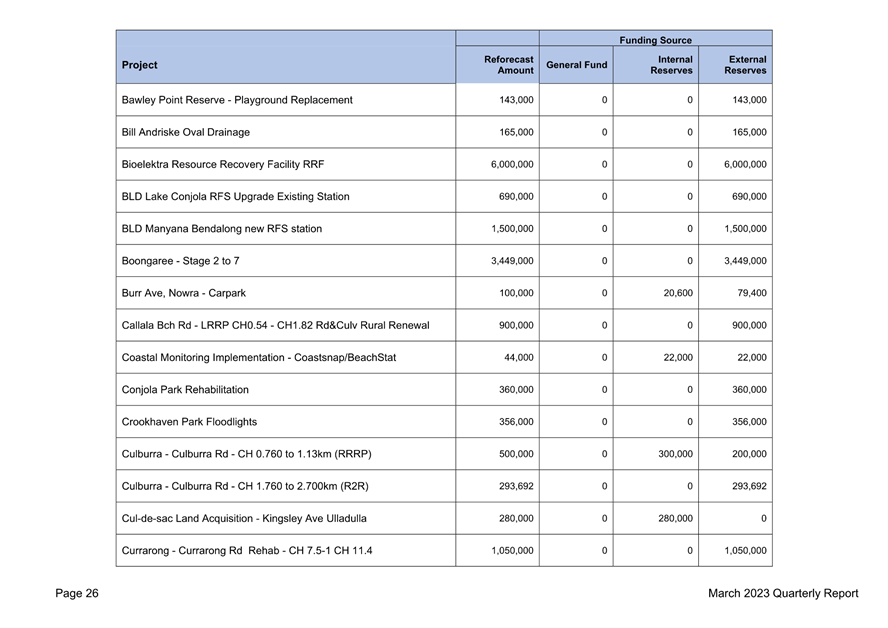Image resolution: width=888 pixels, height=628 pixels.
Task: Click Burr Ave reforecast amount 100,000
Action: point(516,293)
